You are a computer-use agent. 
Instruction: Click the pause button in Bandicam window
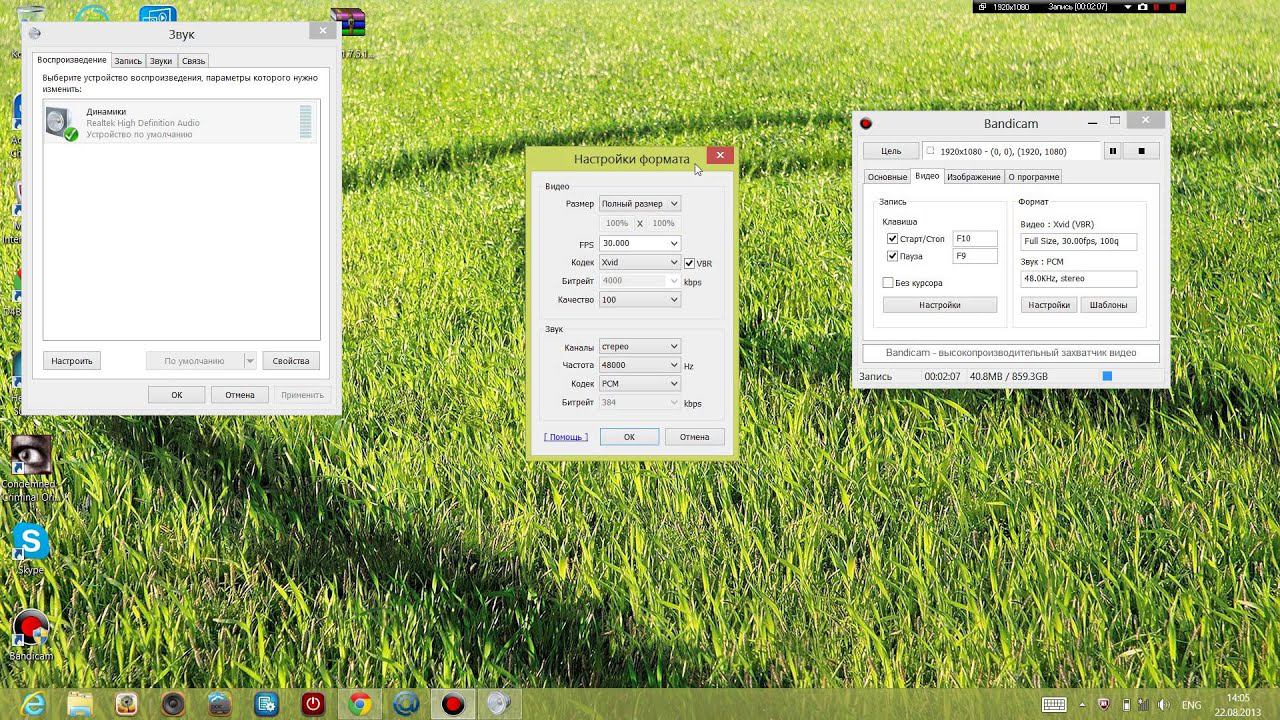pyautogui.click(x=1112, y=151)
